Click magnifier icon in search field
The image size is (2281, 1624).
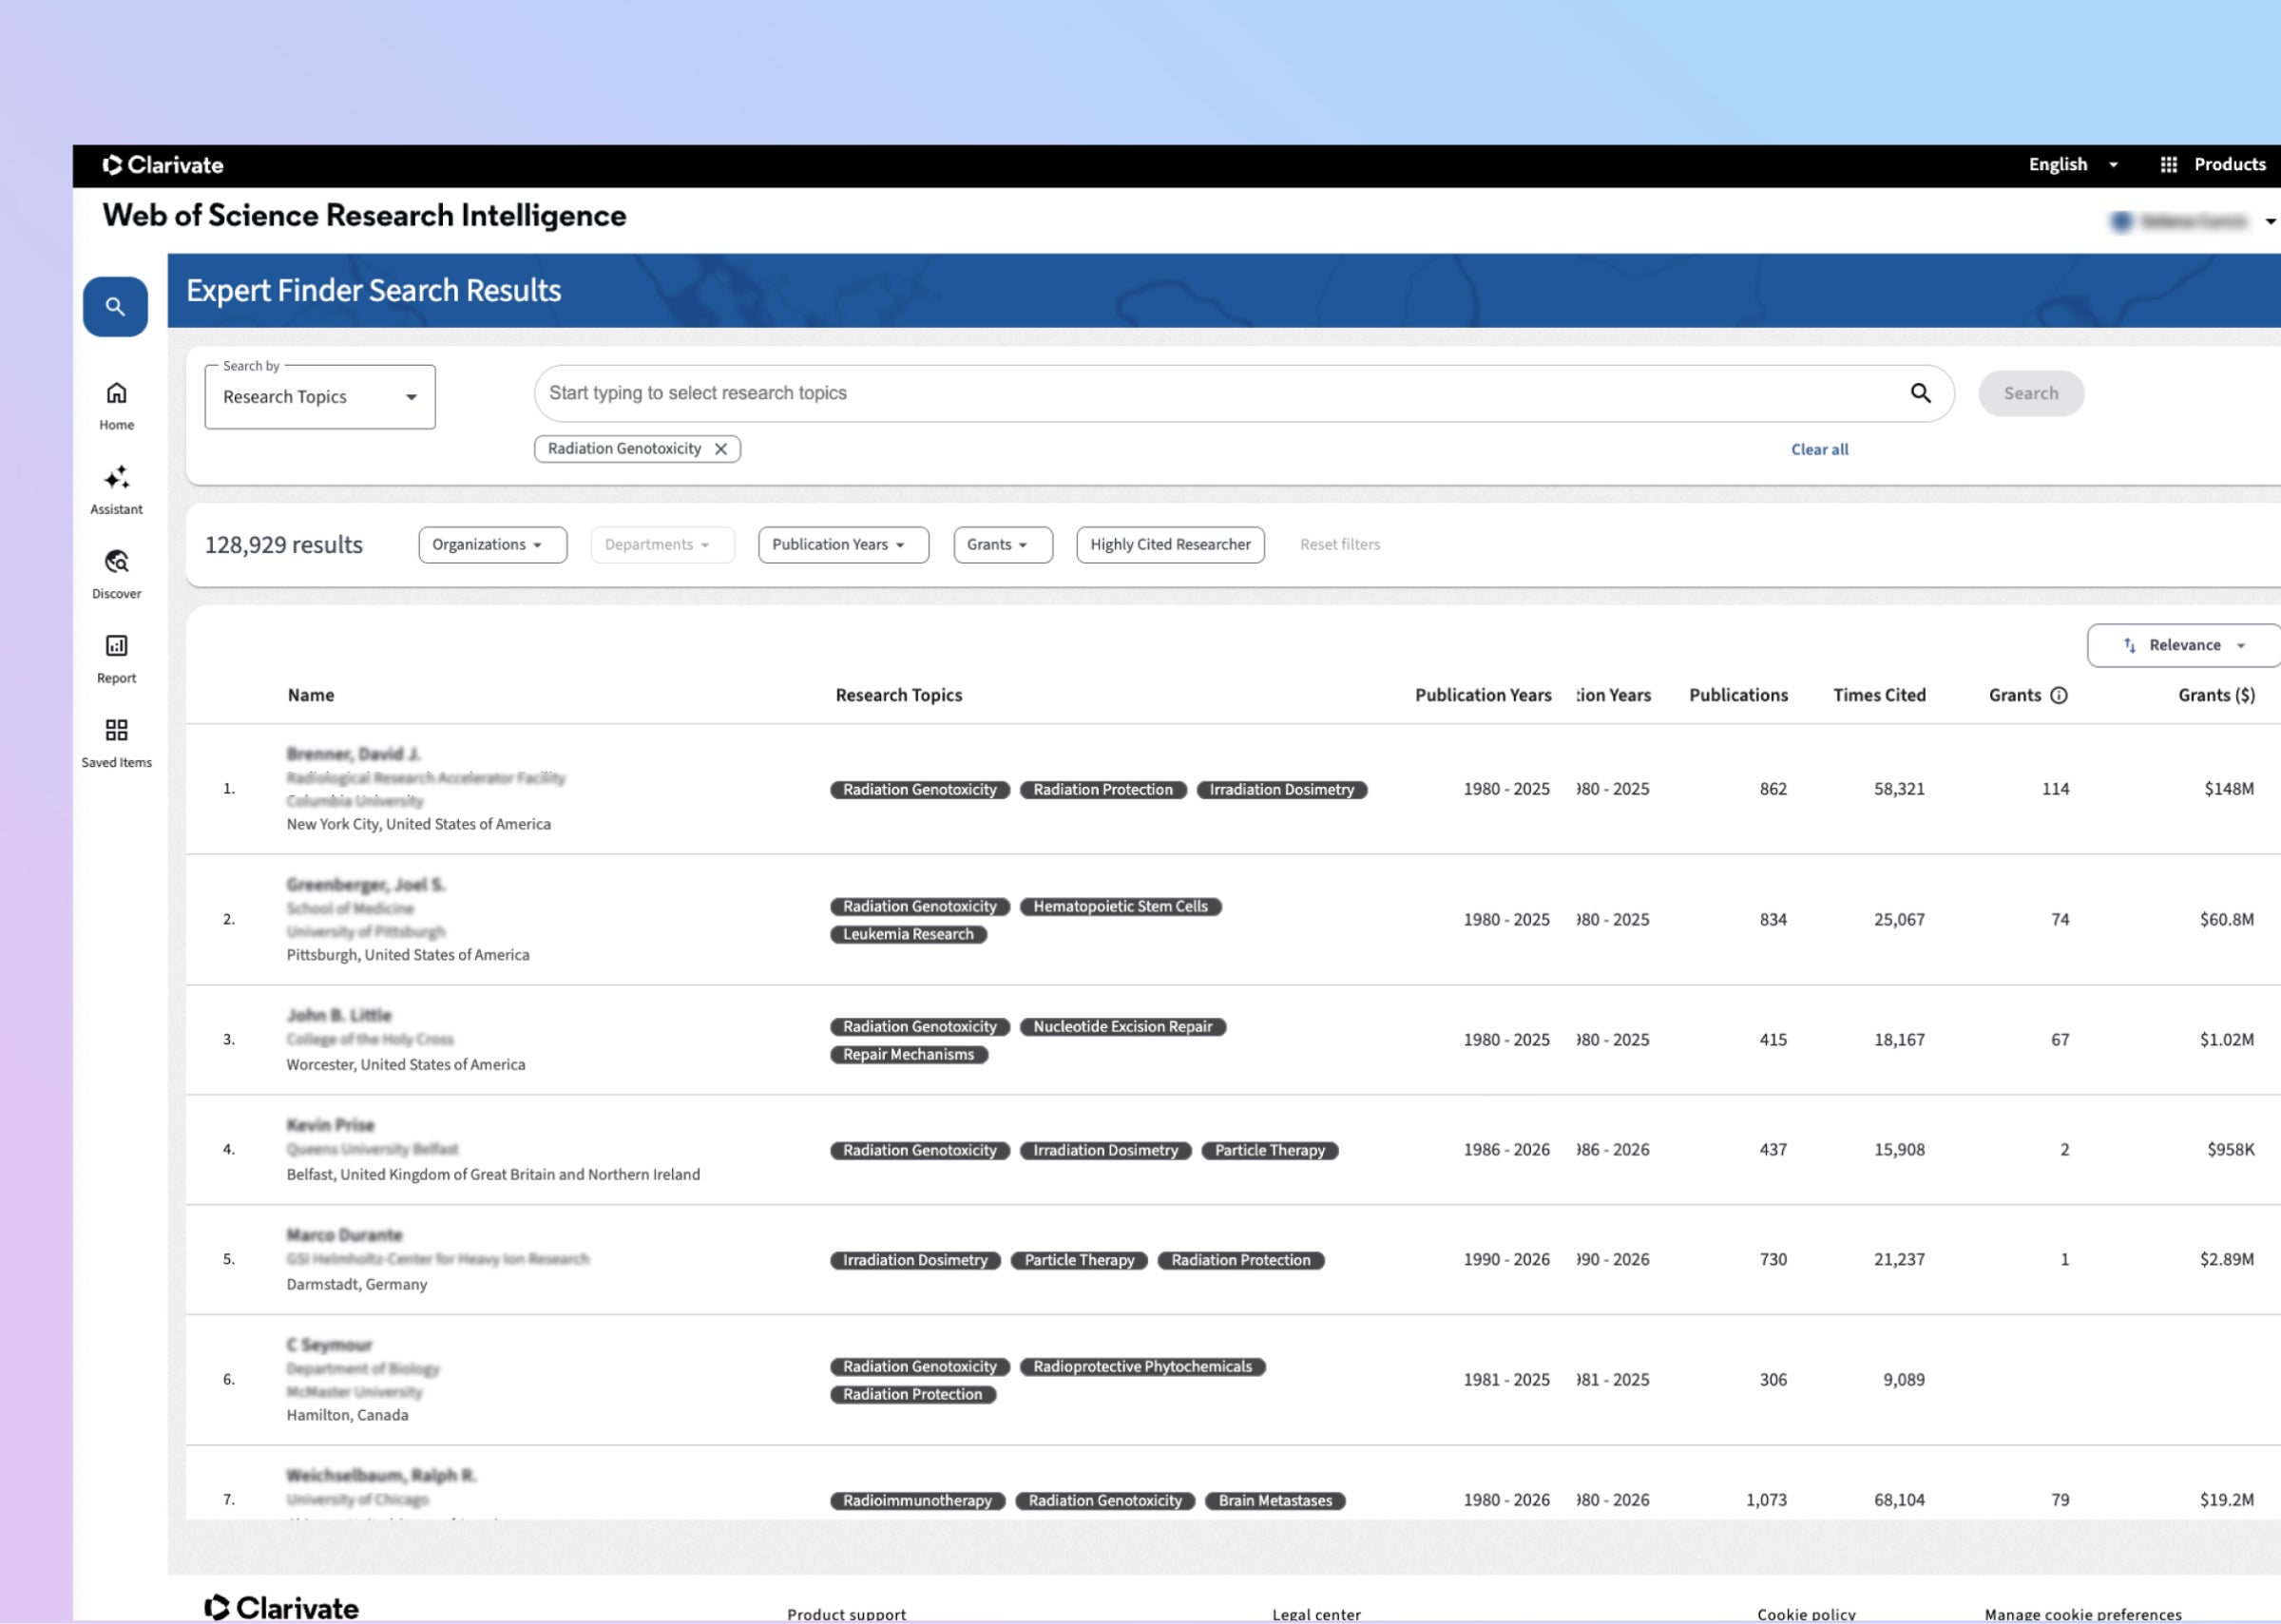pyautogui.click(x=1920, y=393)
